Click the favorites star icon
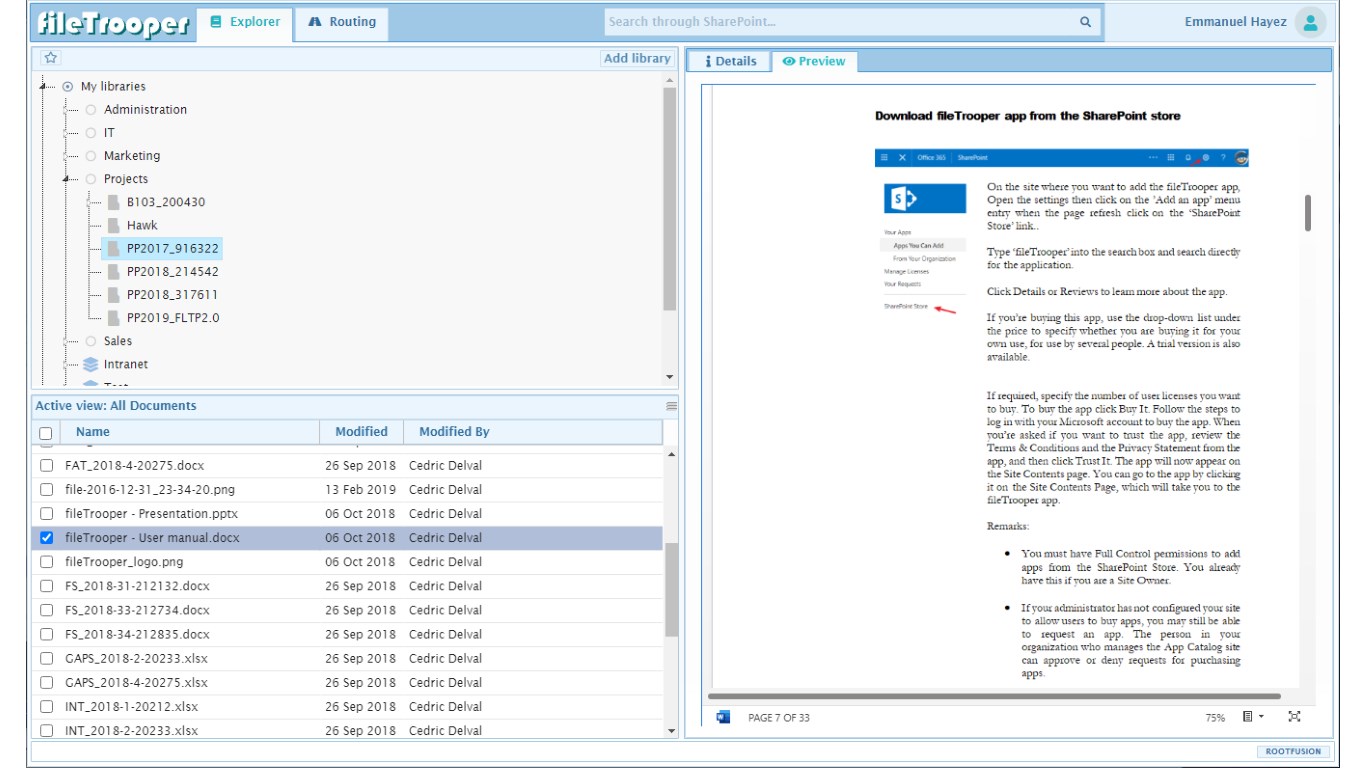This screenshot has width=1366, height=768. pyautogui.click(x=51, y=58)
